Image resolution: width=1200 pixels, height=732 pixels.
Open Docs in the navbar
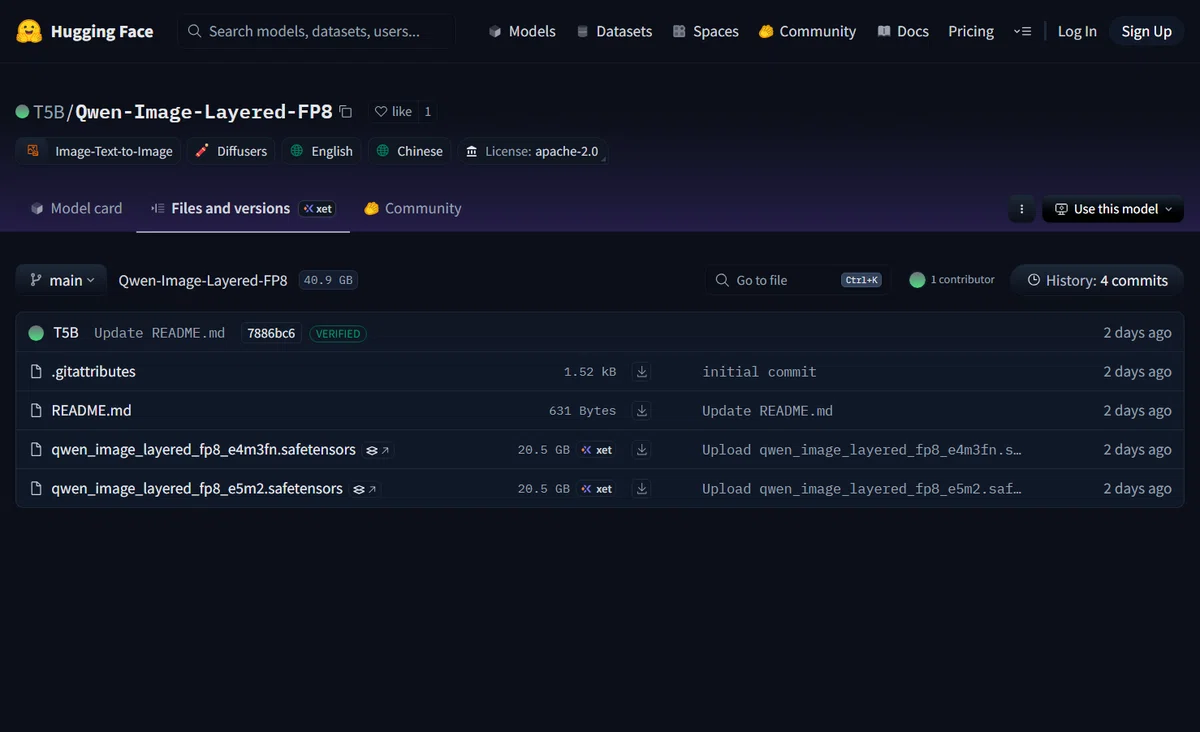903,31
